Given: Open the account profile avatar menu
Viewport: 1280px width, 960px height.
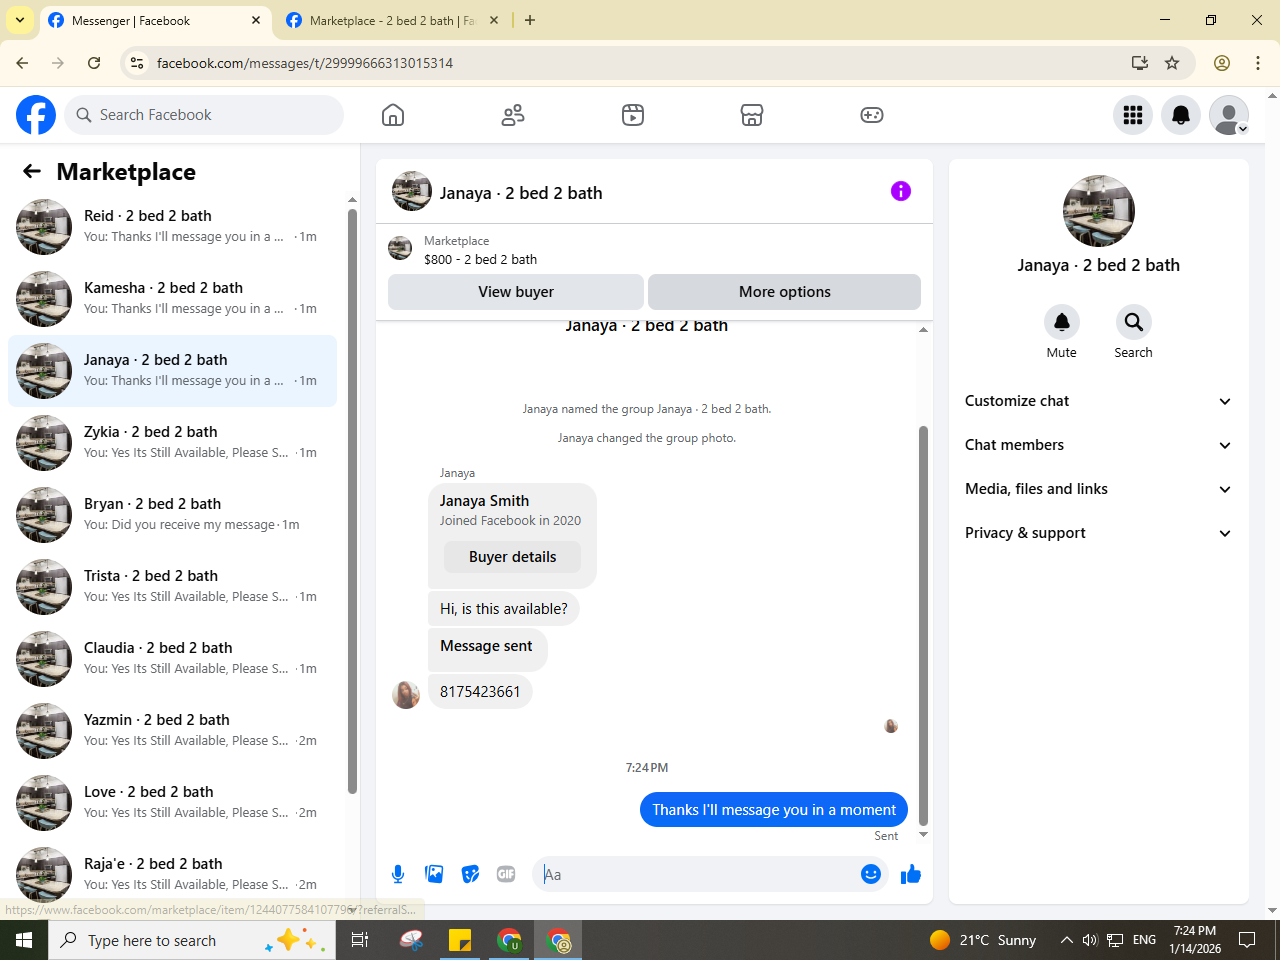Looking at the screenshot, I should (x=1229, y=115).
